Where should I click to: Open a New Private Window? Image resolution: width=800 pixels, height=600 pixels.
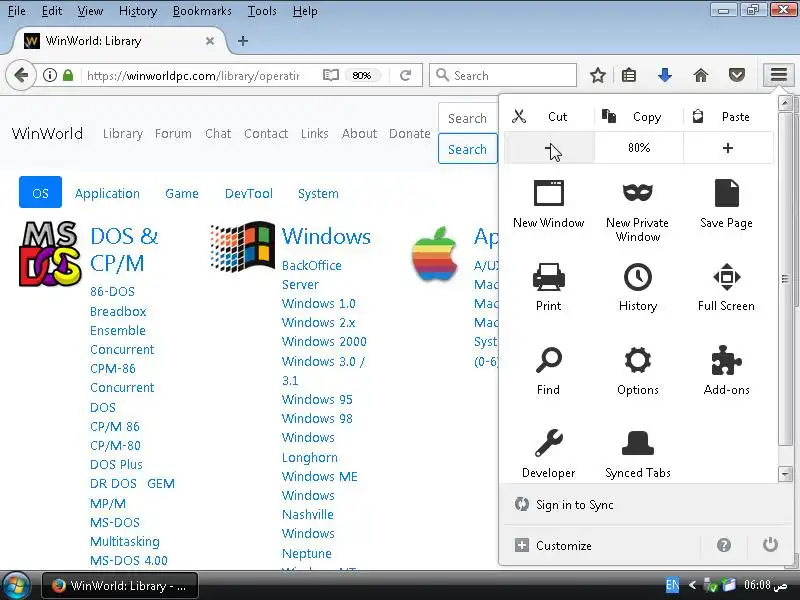coord(637,211)
